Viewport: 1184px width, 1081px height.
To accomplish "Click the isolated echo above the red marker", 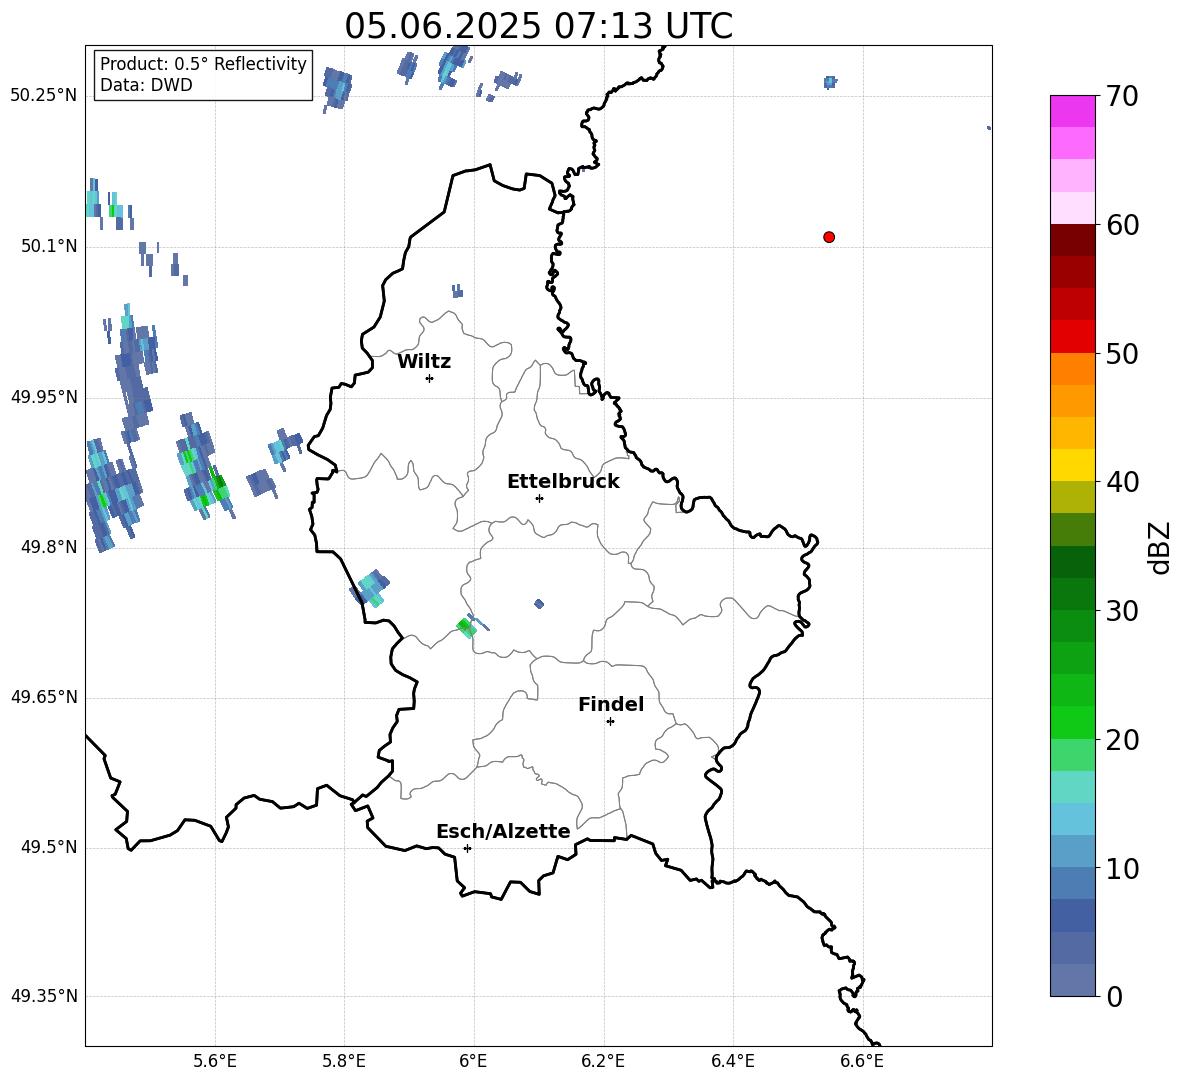I will [x=830, y=82].
